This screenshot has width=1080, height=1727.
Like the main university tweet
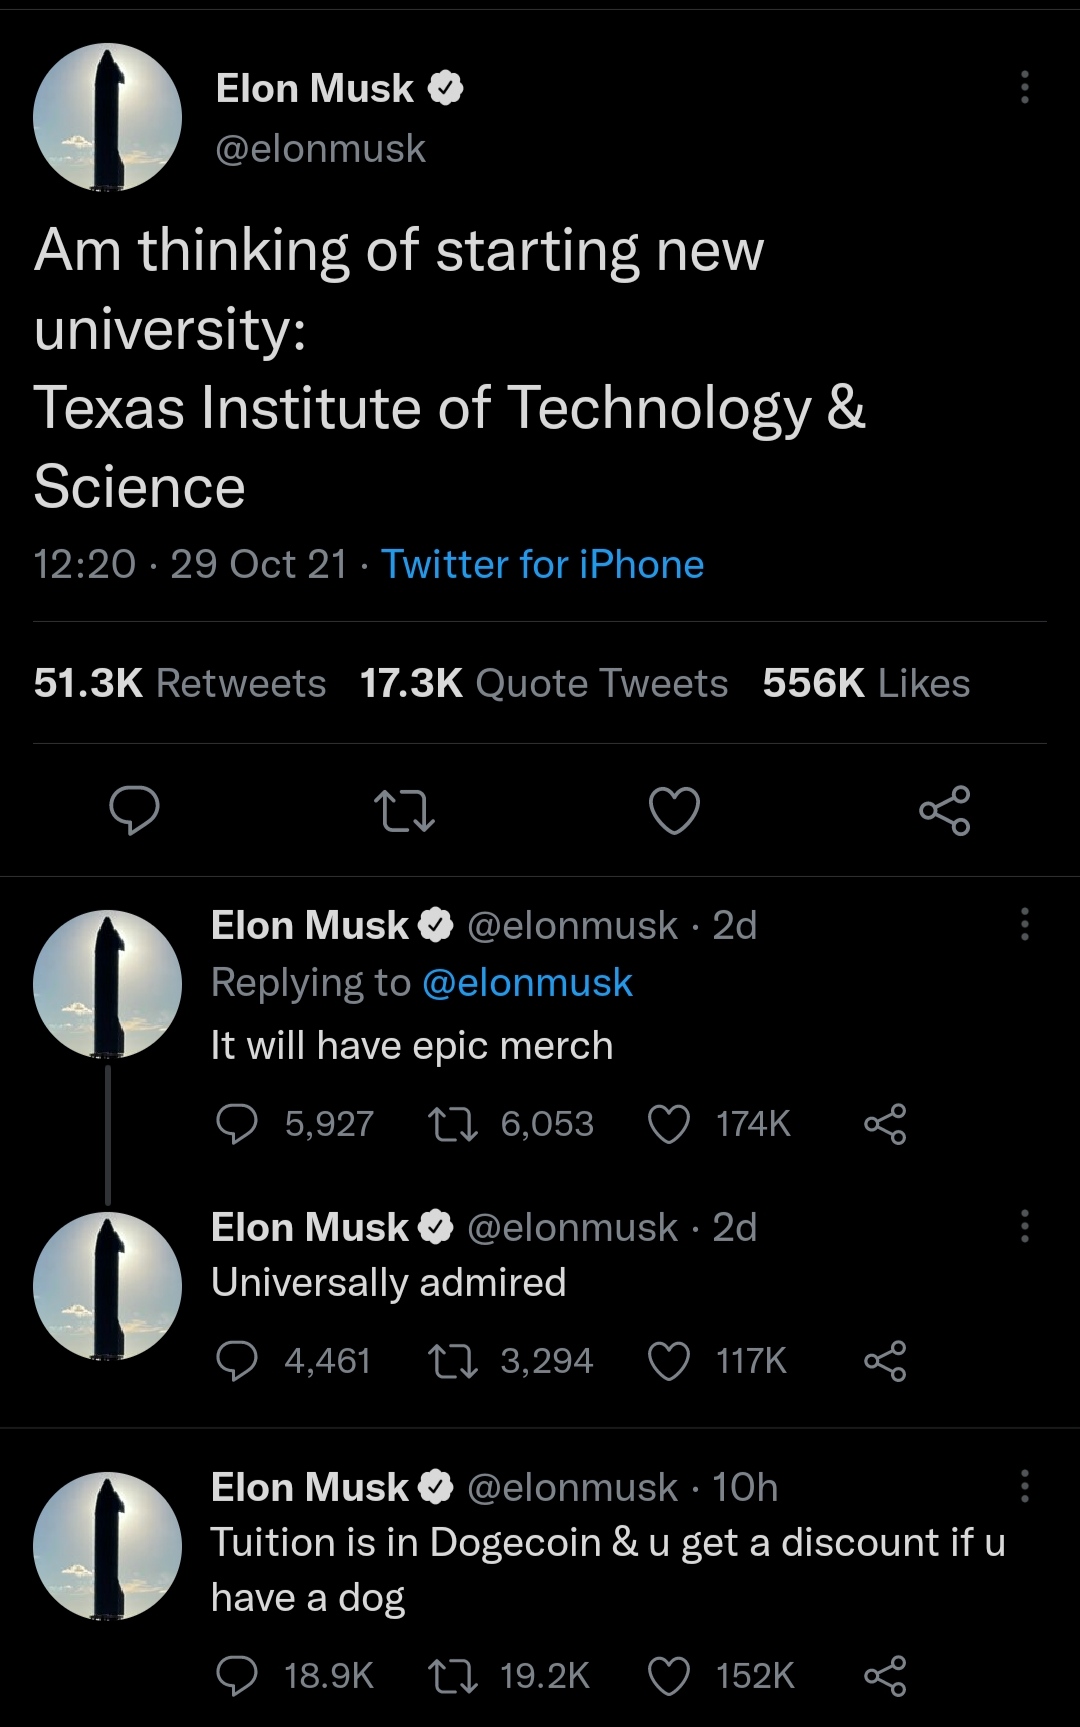click(x=674, y=810)
